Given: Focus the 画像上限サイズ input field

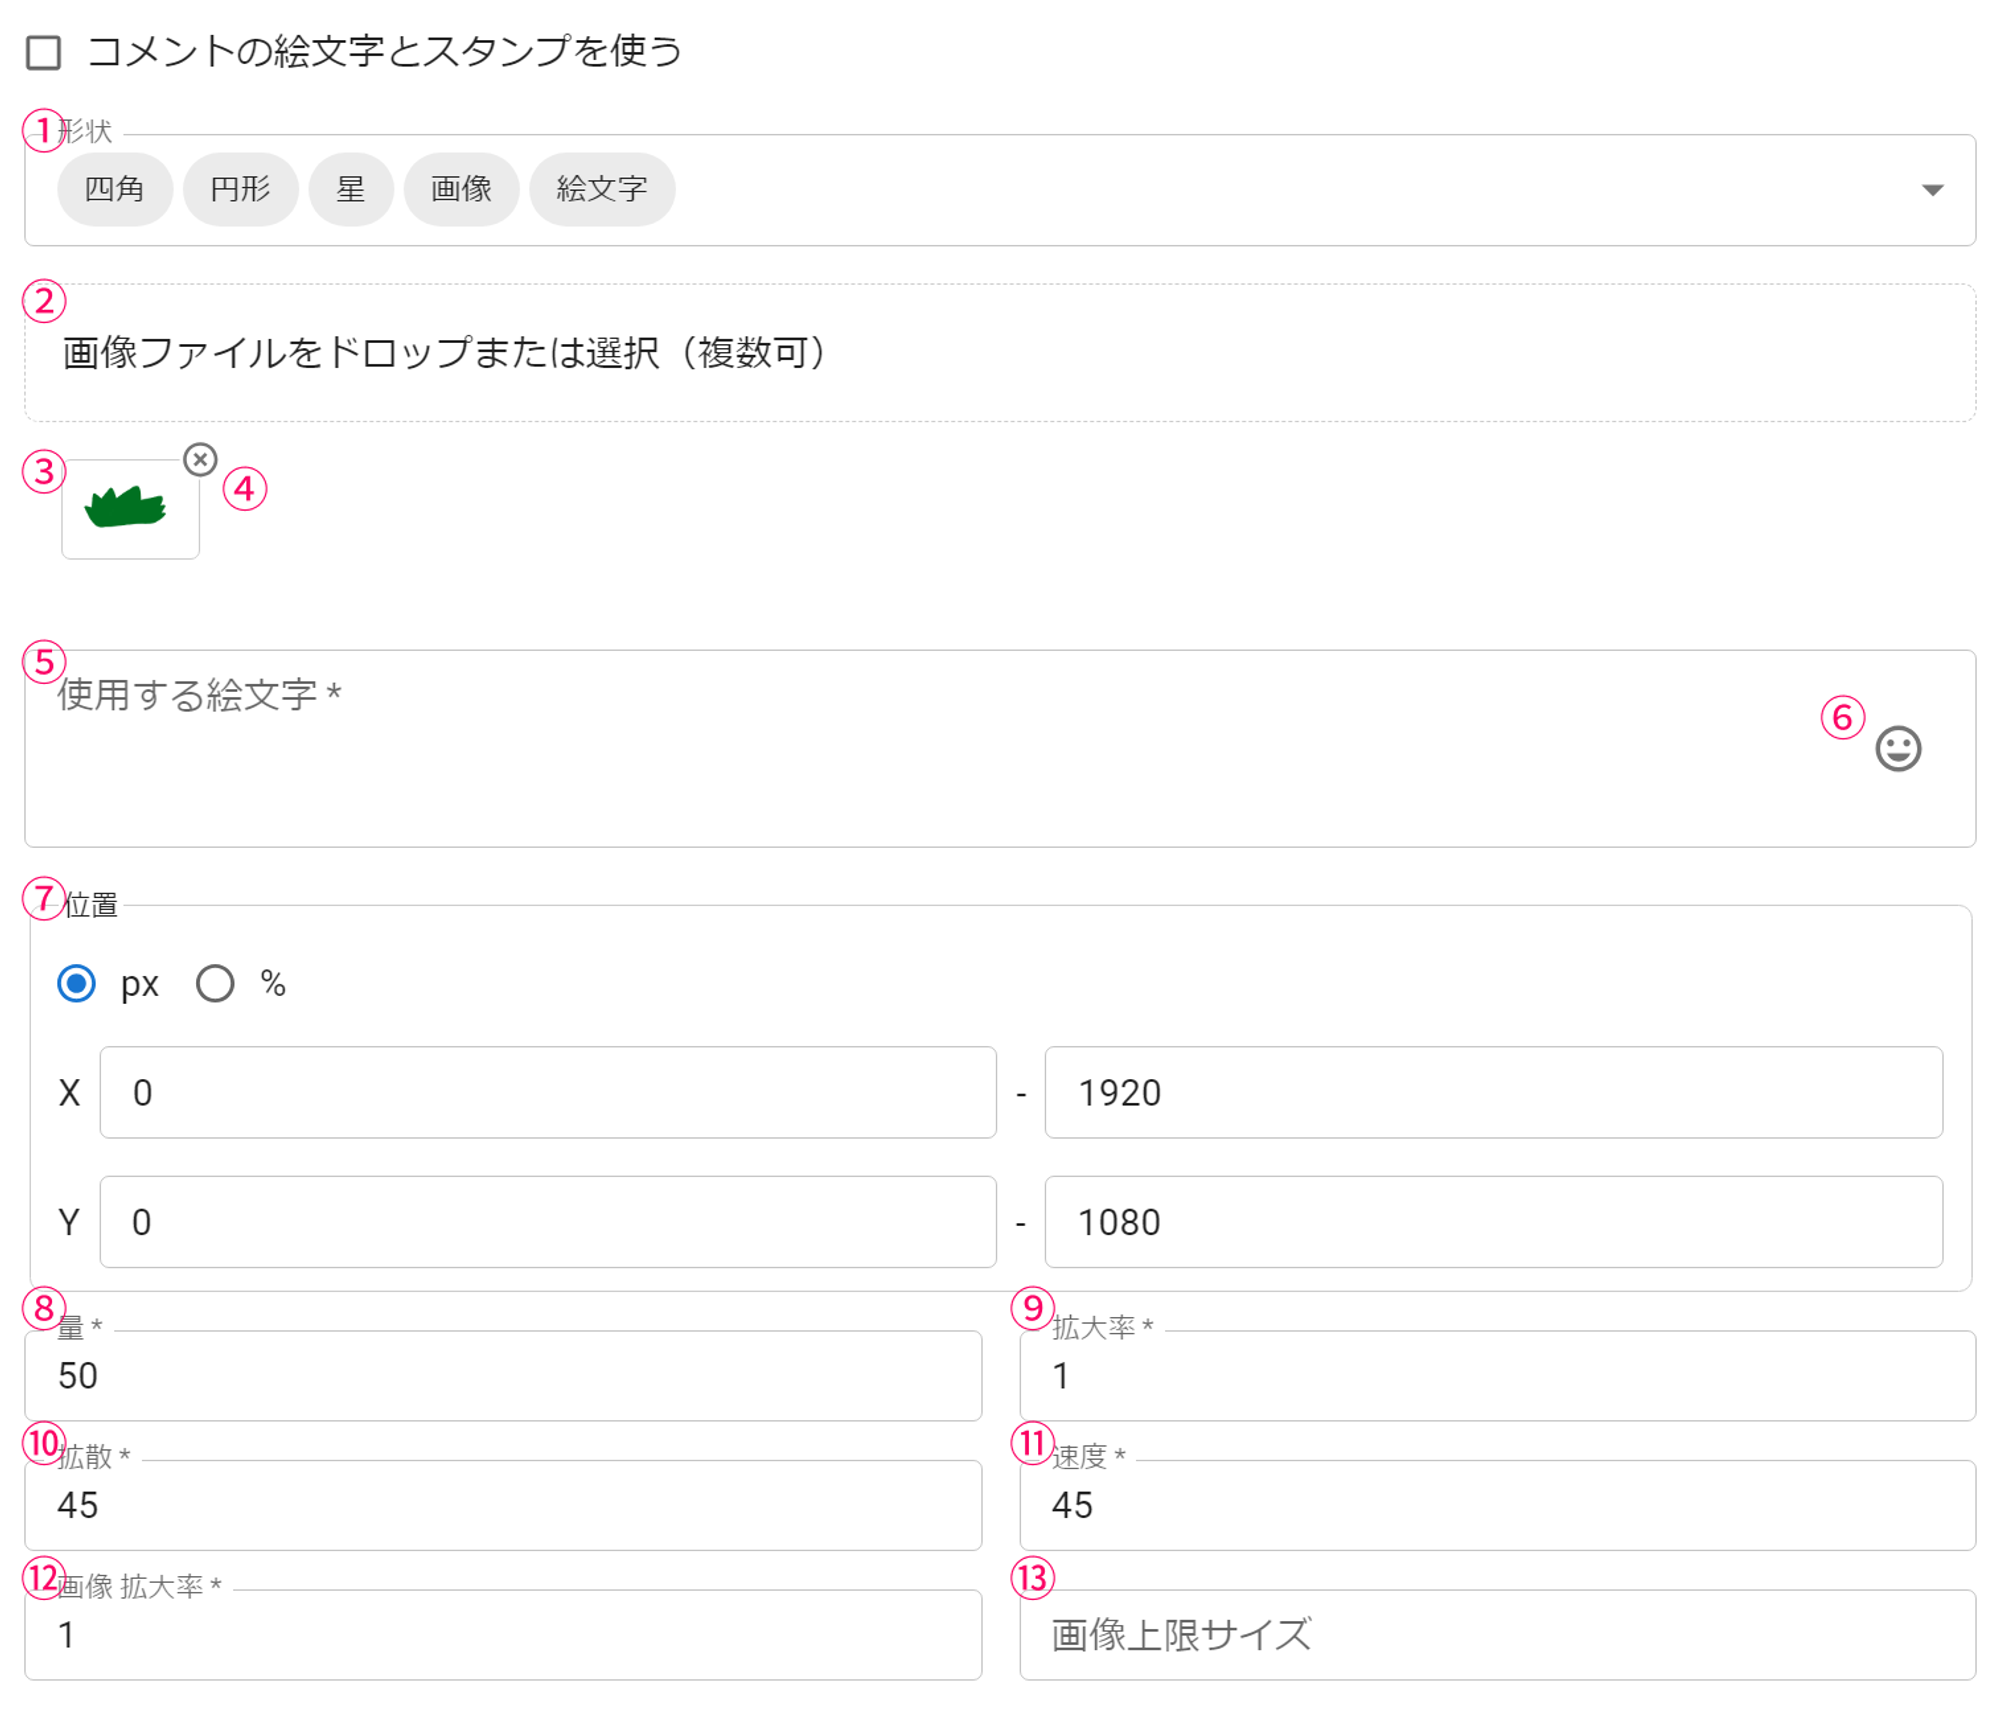Looking at the screenshot, I should tap(1497, 1635).
